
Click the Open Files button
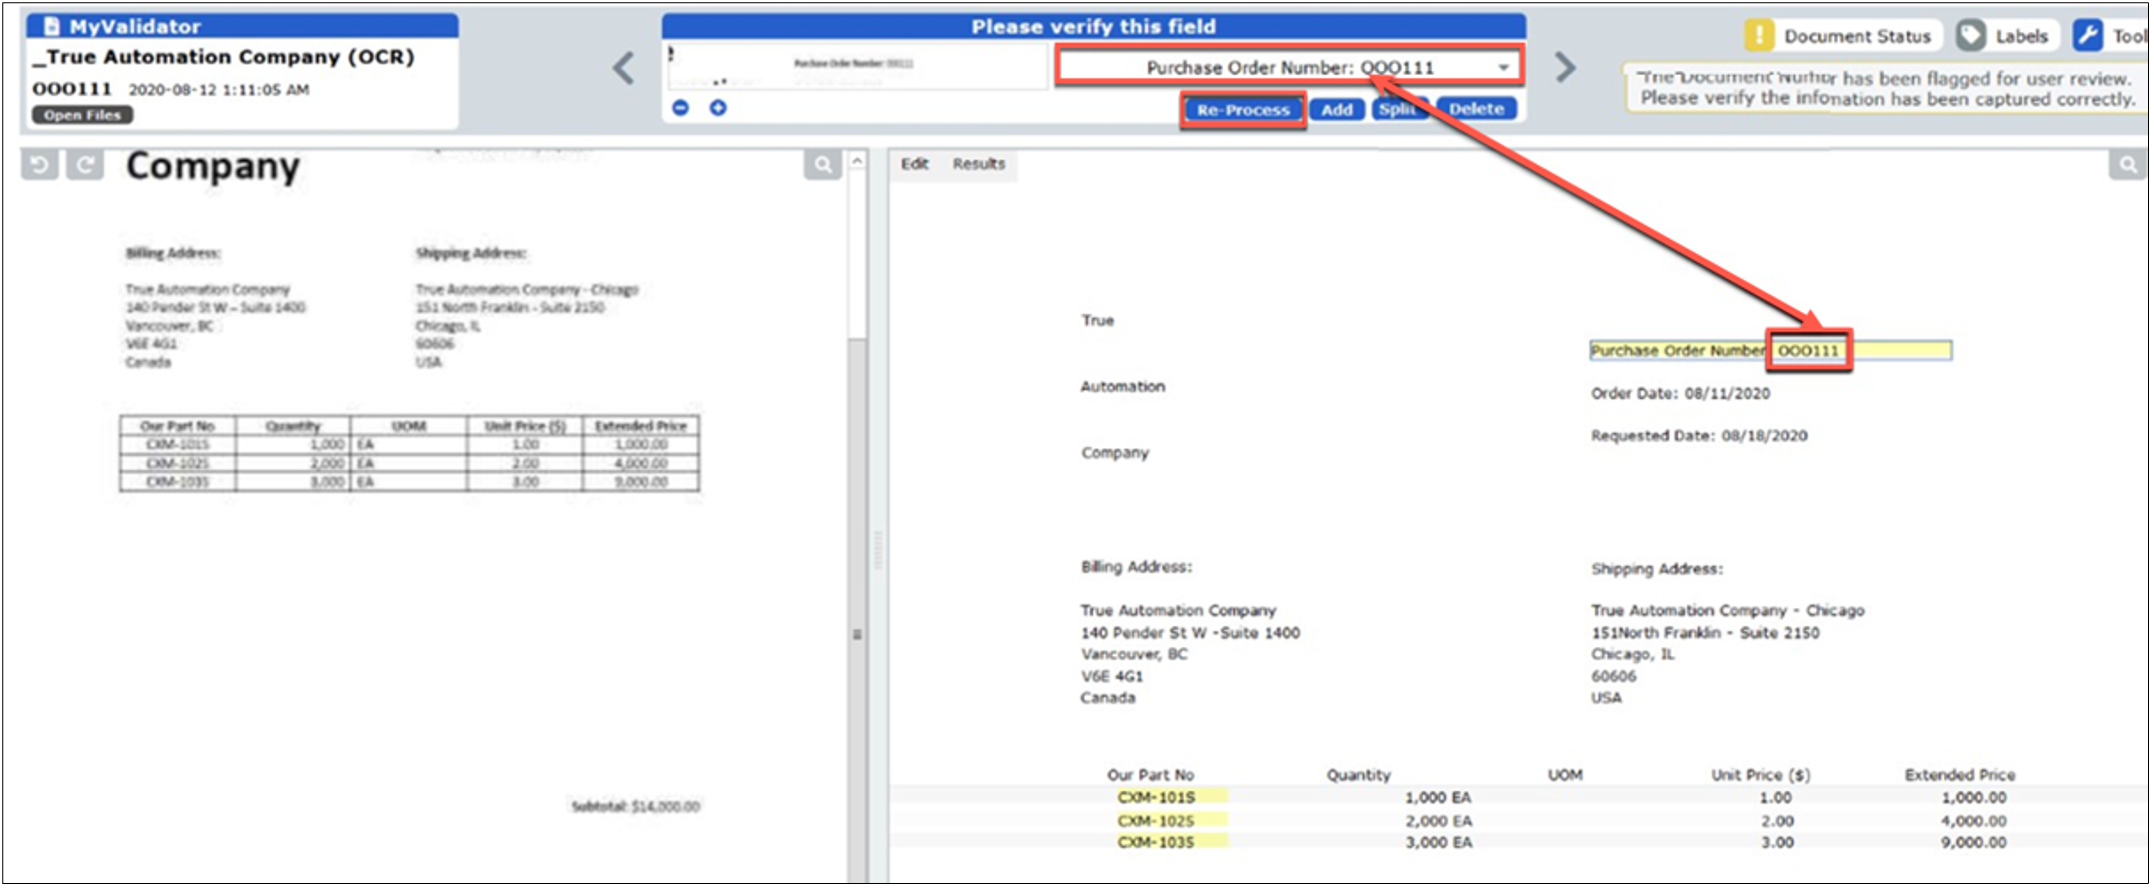82,115
